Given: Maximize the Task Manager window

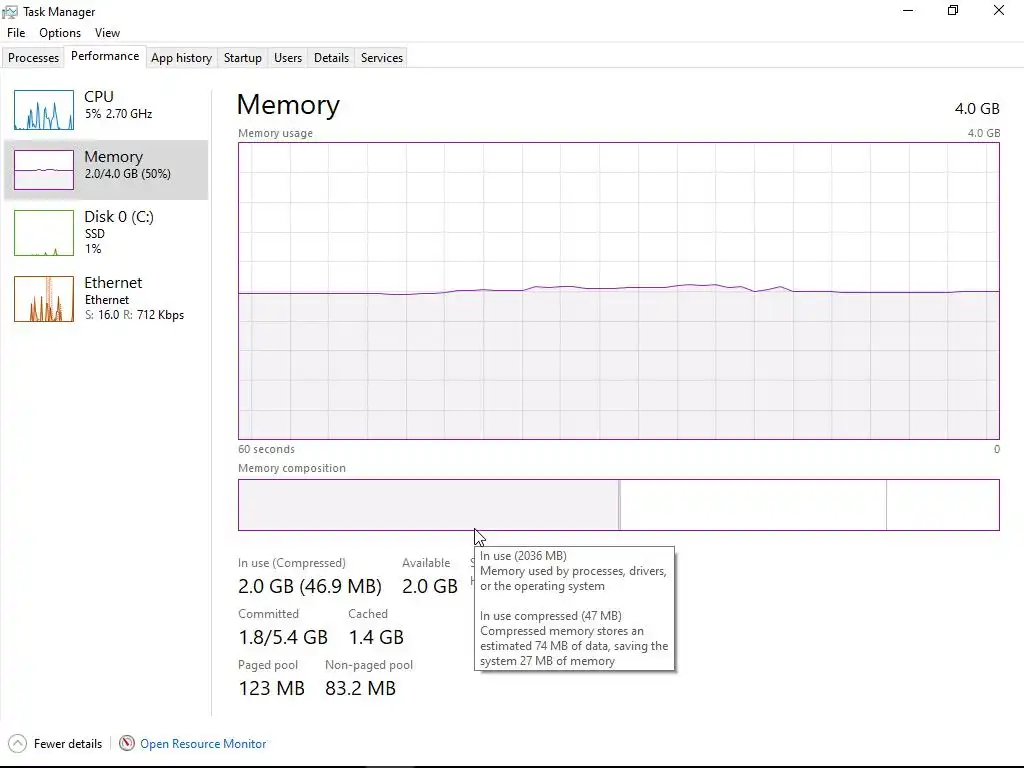Looking at the screenshot, I should coord(953,11).
